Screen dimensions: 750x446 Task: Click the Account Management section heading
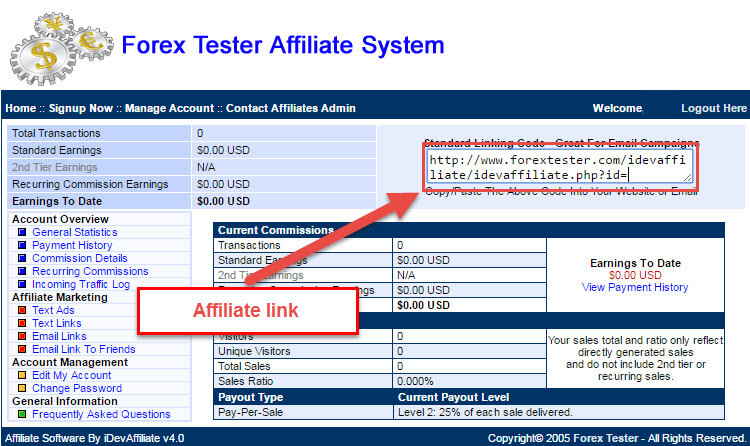70,362
